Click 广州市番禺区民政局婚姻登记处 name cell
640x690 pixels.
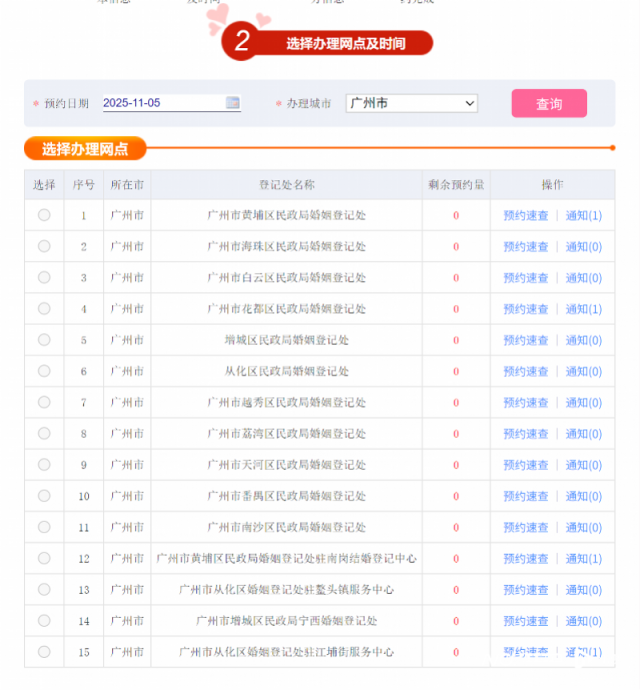click(x=287, y=496)
